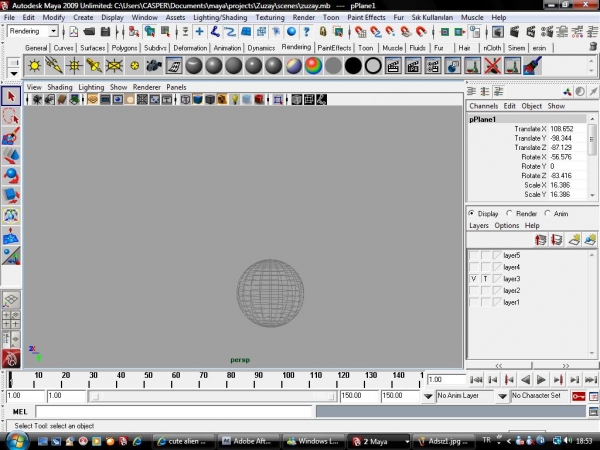Switch to the Polygons shelf tab
Viewport: 600px width, 450px height.
click(x=124, y=48)
